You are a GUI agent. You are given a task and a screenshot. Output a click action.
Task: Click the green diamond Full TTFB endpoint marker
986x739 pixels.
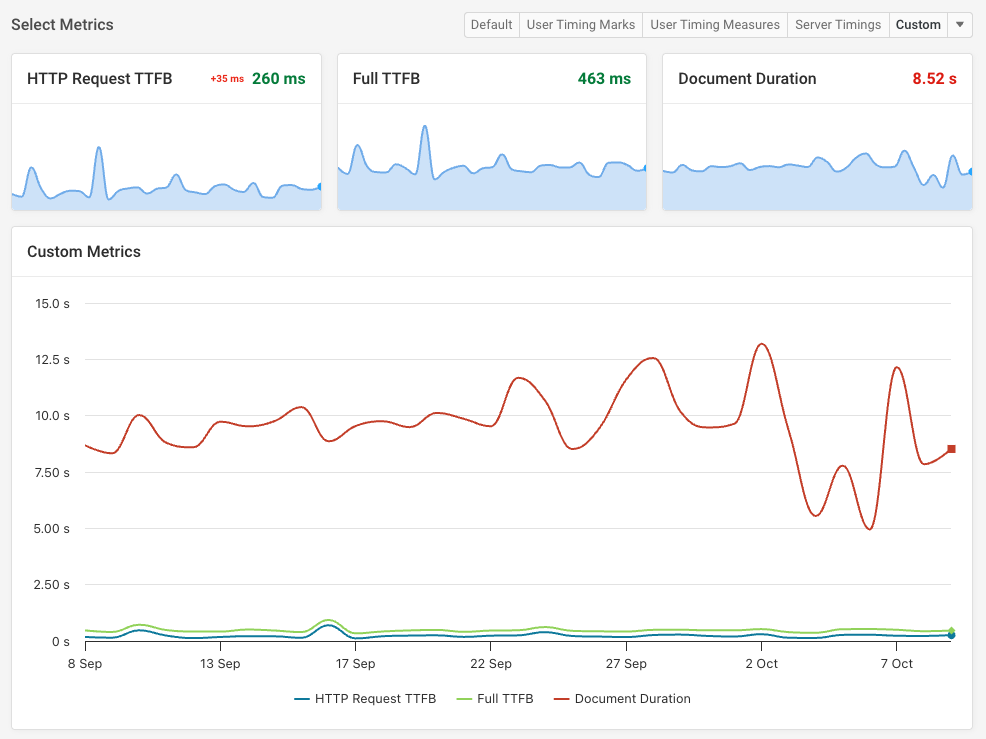951,630
